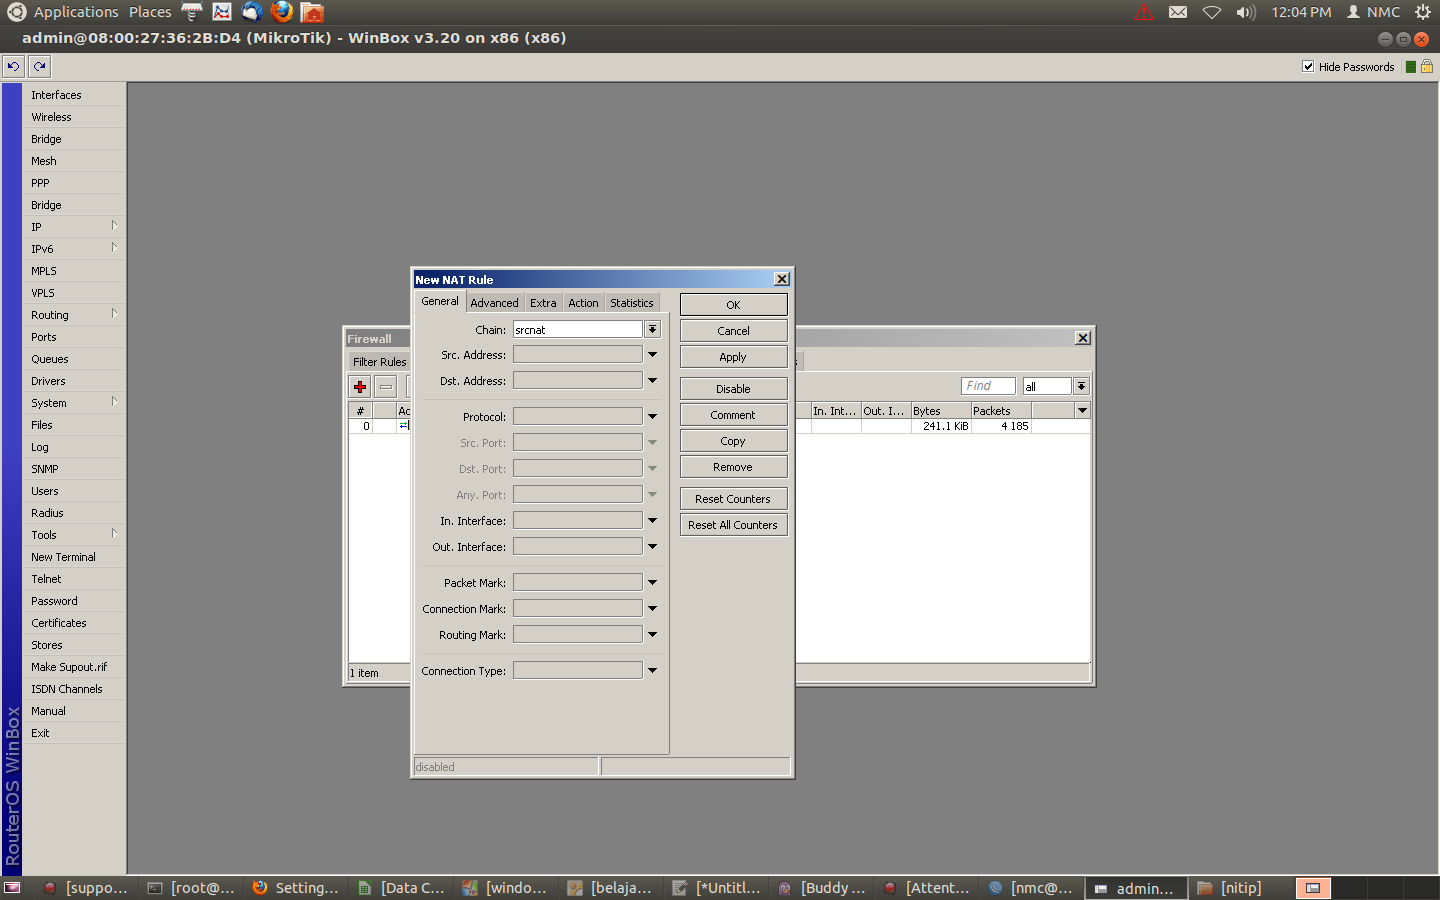Click the volume speaker icon
This screenshot has height=900, width=1440.
click(1244, 12)
